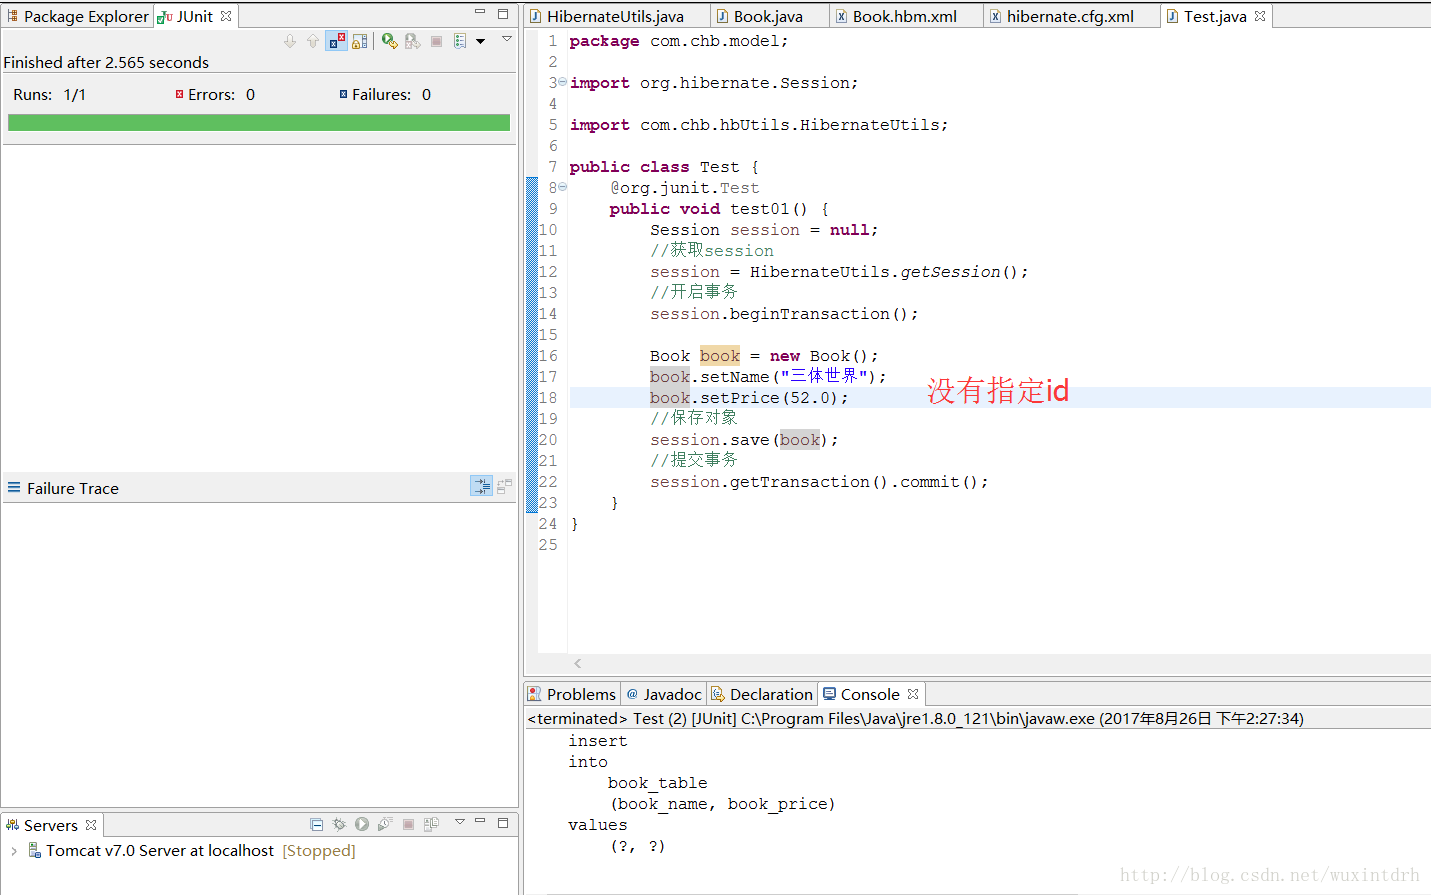The image size is (1431, 895).
Task: Open test run history dropdown arrow
Action: click(x=481, y=41)
